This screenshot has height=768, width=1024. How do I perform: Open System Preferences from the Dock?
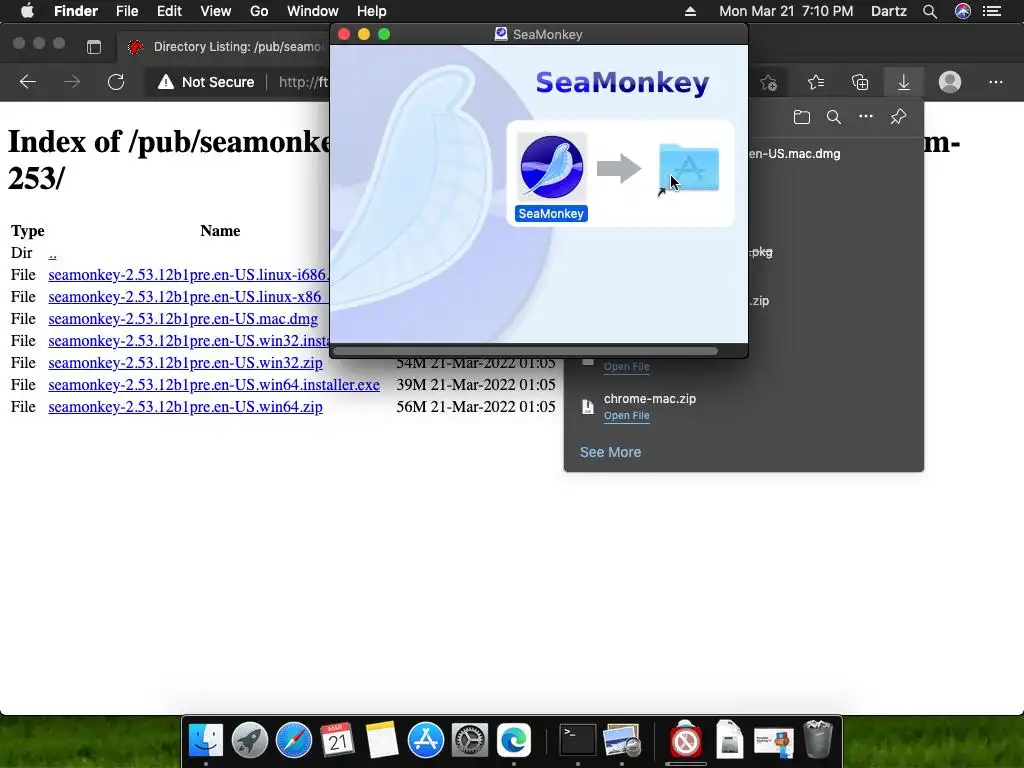470,740
